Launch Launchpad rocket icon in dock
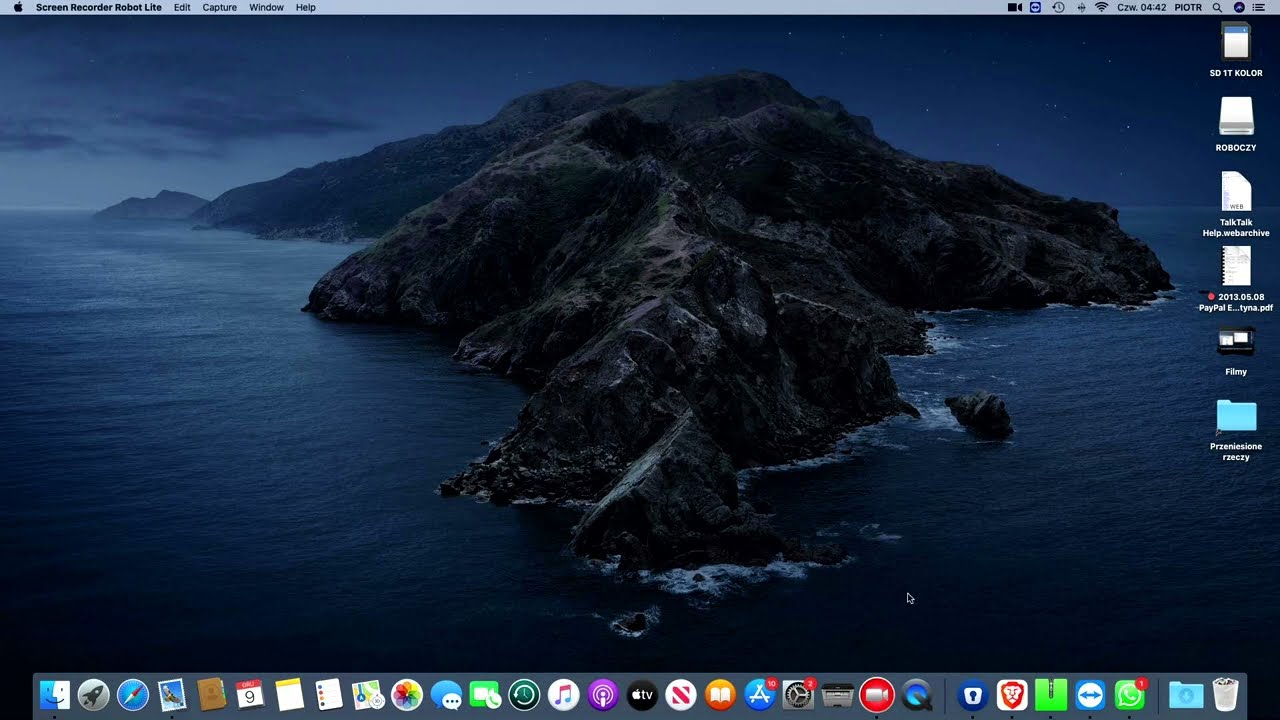This screenshot has width=1280, height=720. tap(94, 694)
